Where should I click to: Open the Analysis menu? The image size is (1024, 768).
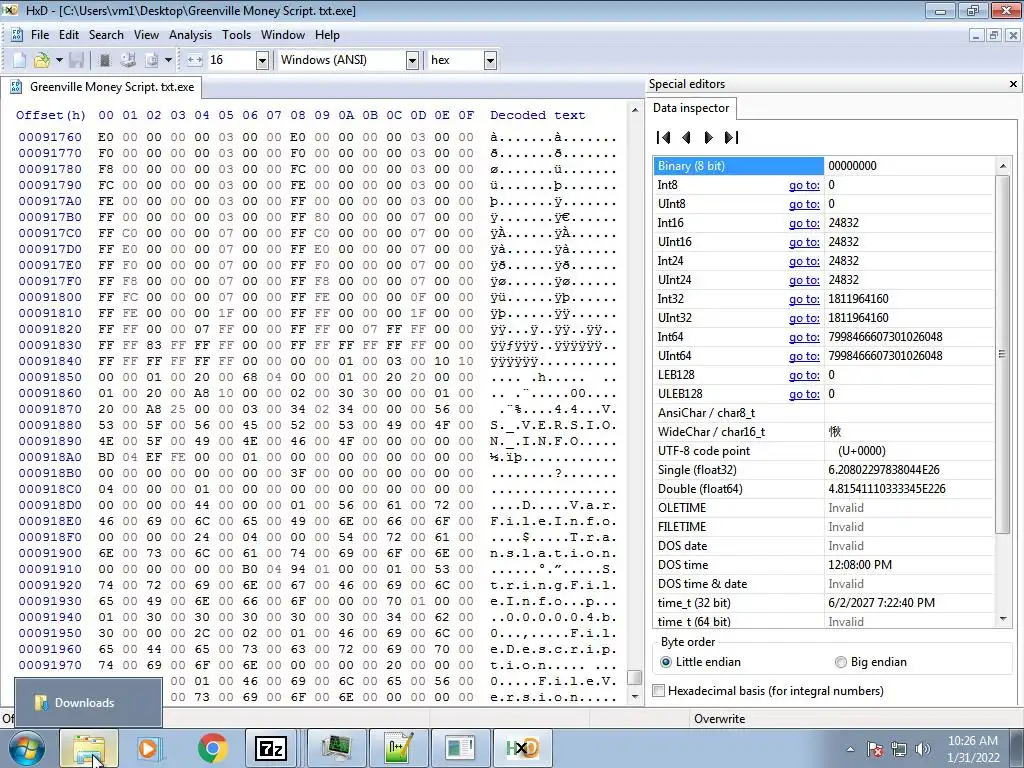[x=190, y=35]
